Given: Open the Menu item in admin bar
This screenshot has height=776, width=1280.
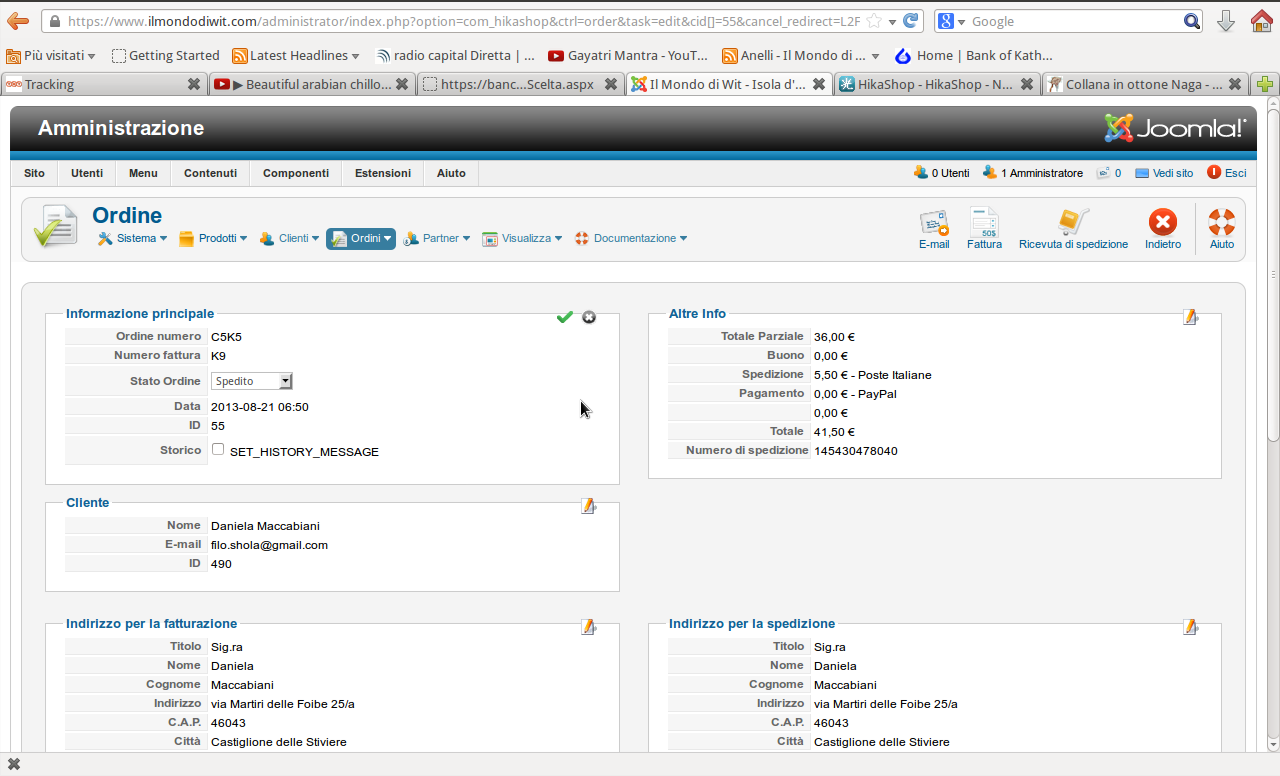Looking at the screenshot, I should (x=143, y=173).
